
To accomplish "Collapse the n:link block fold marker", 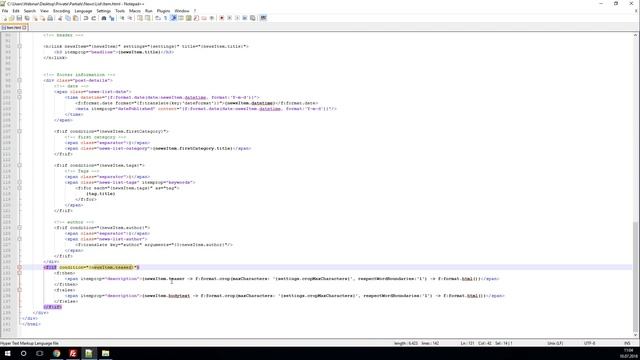I will [x=19, y=46].
